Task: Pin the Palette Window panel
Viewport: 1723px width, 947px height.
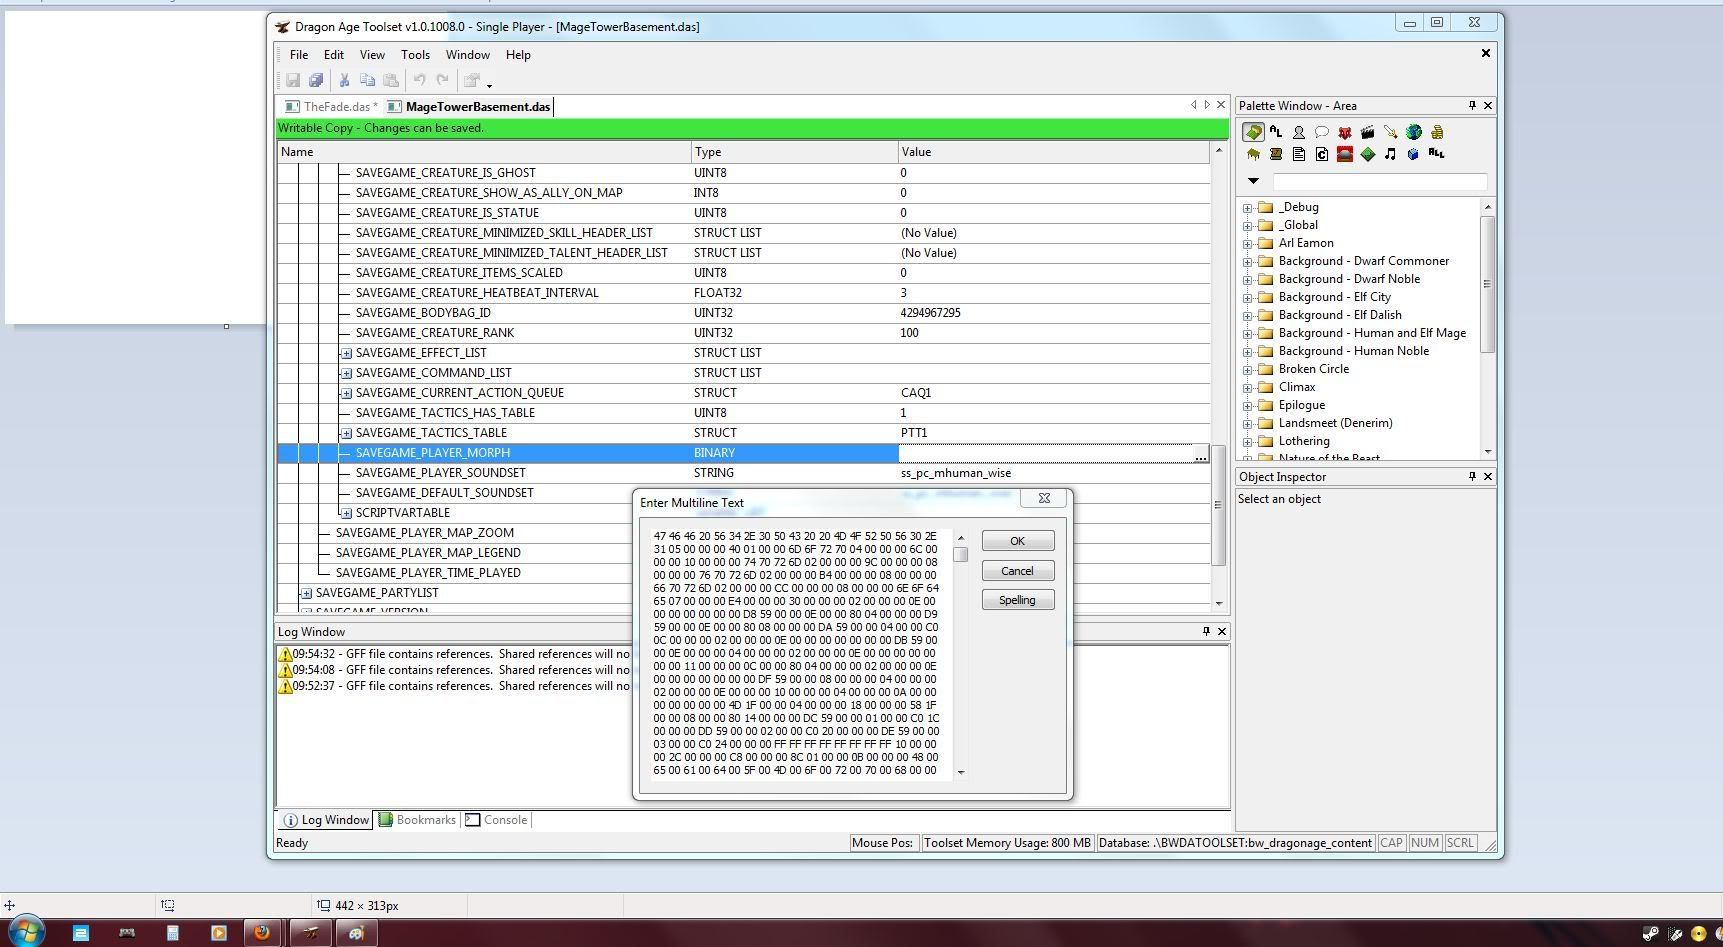Action: (1471, 106)
